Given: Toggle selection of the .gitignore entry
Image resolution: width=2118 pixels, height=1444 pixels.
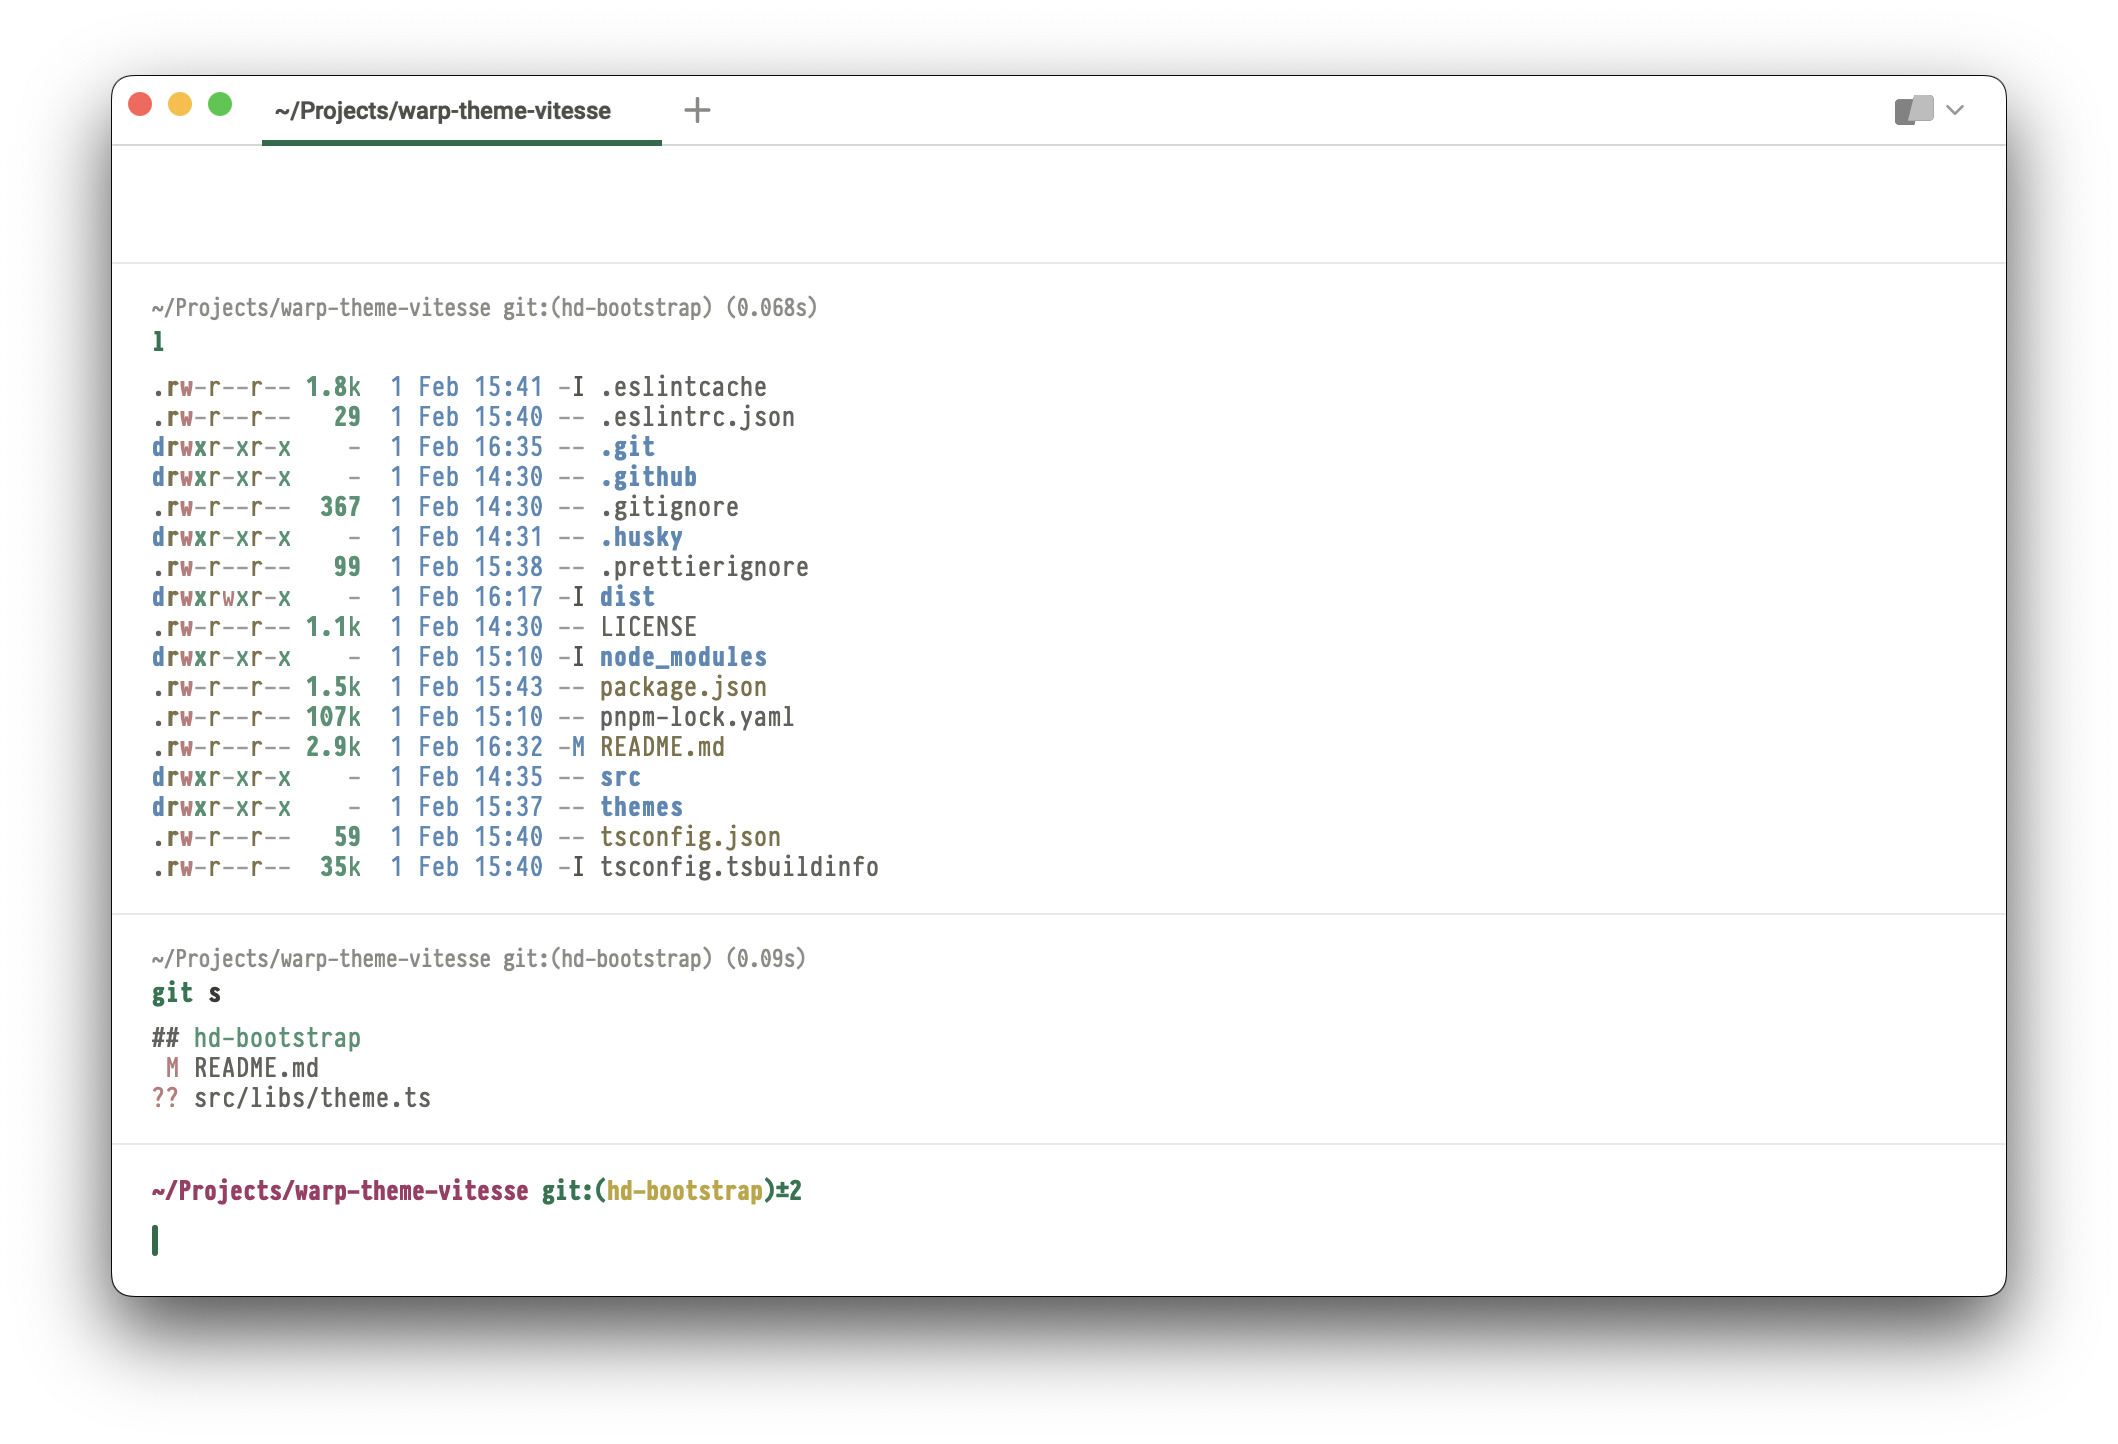Looking at the screenshot, I should click(668, 507).
